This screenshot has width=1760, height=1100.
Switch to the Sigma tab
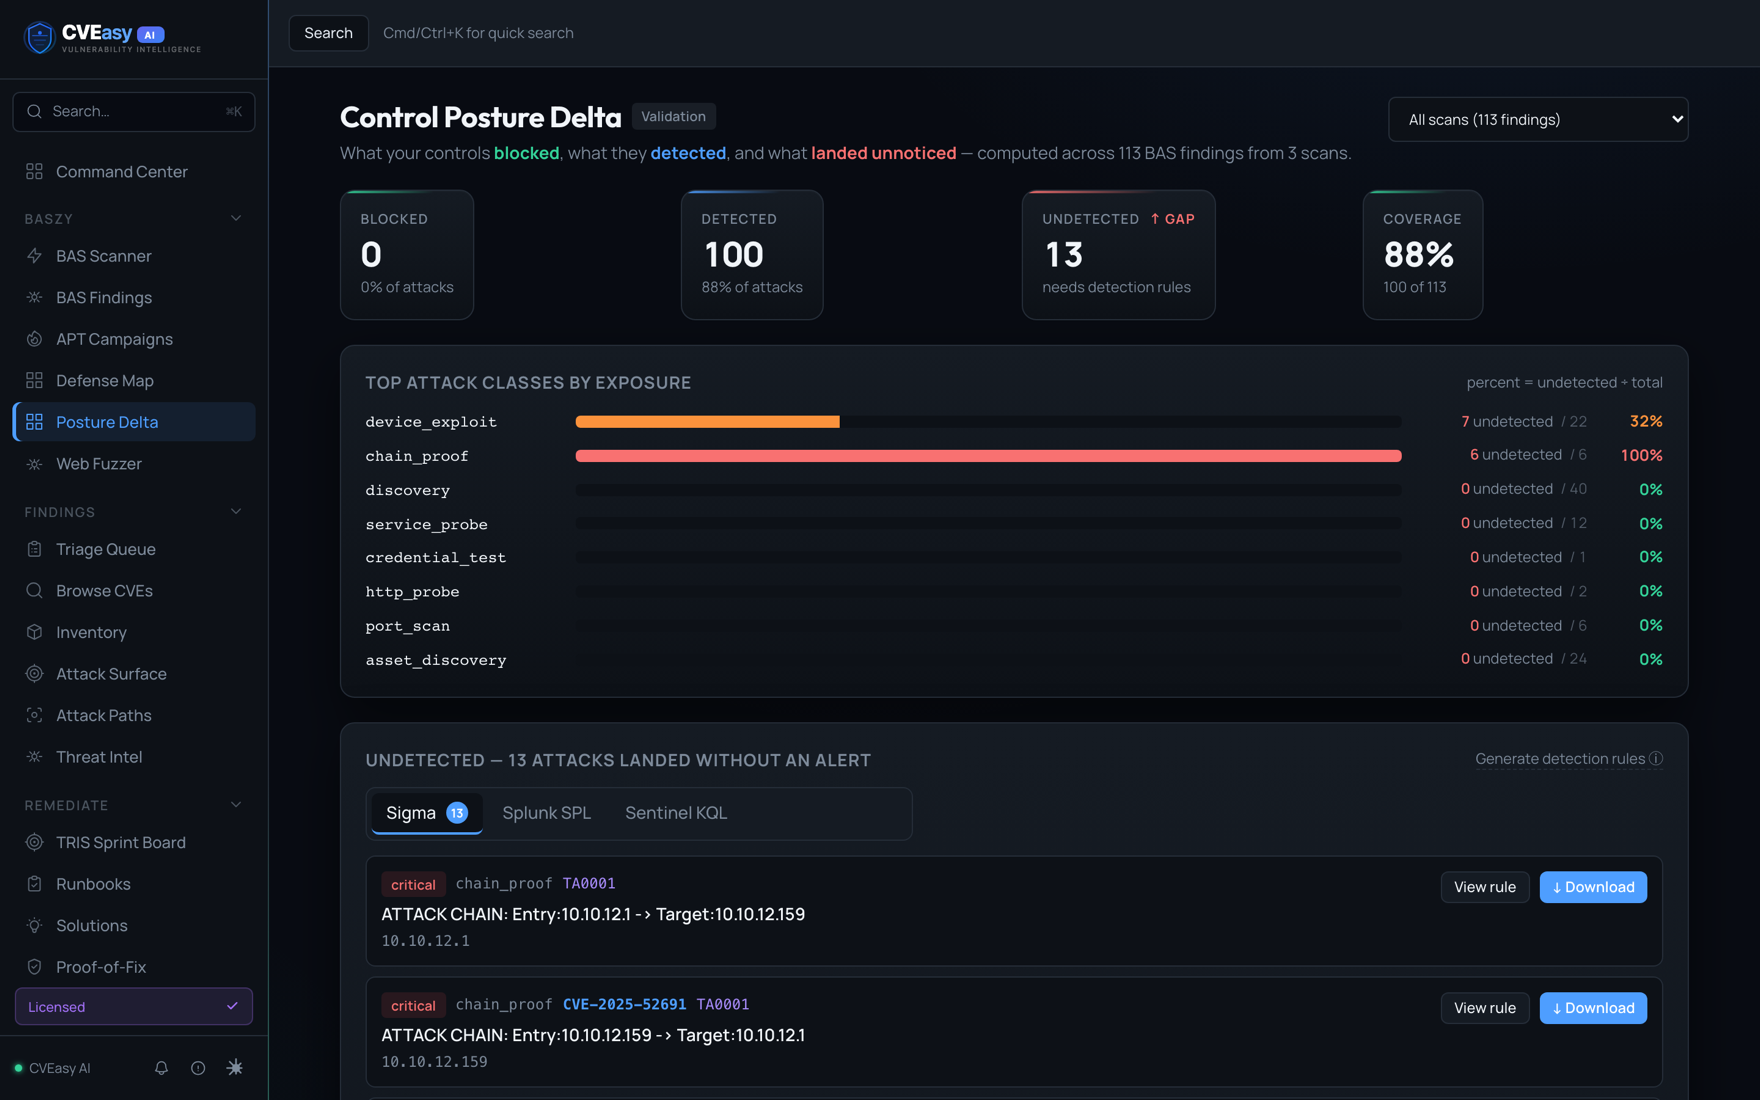tap(427, 813)
